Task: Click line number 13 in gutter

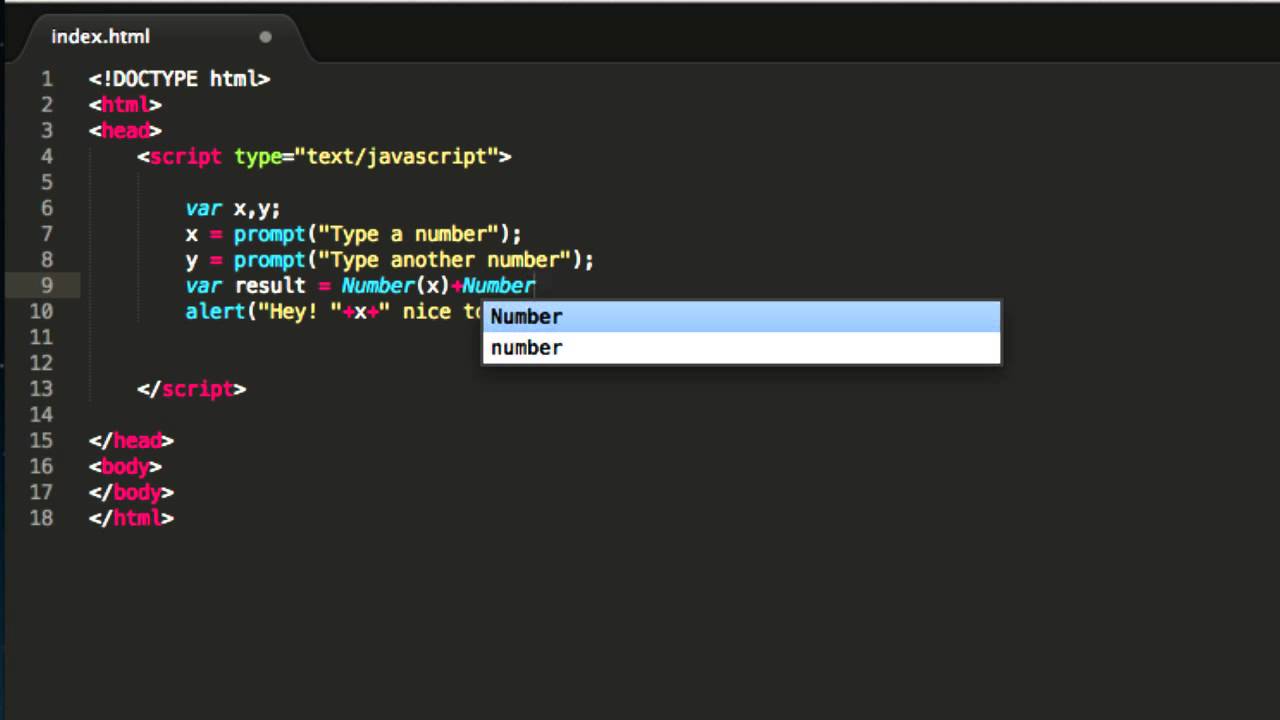Action: [41, 389]
